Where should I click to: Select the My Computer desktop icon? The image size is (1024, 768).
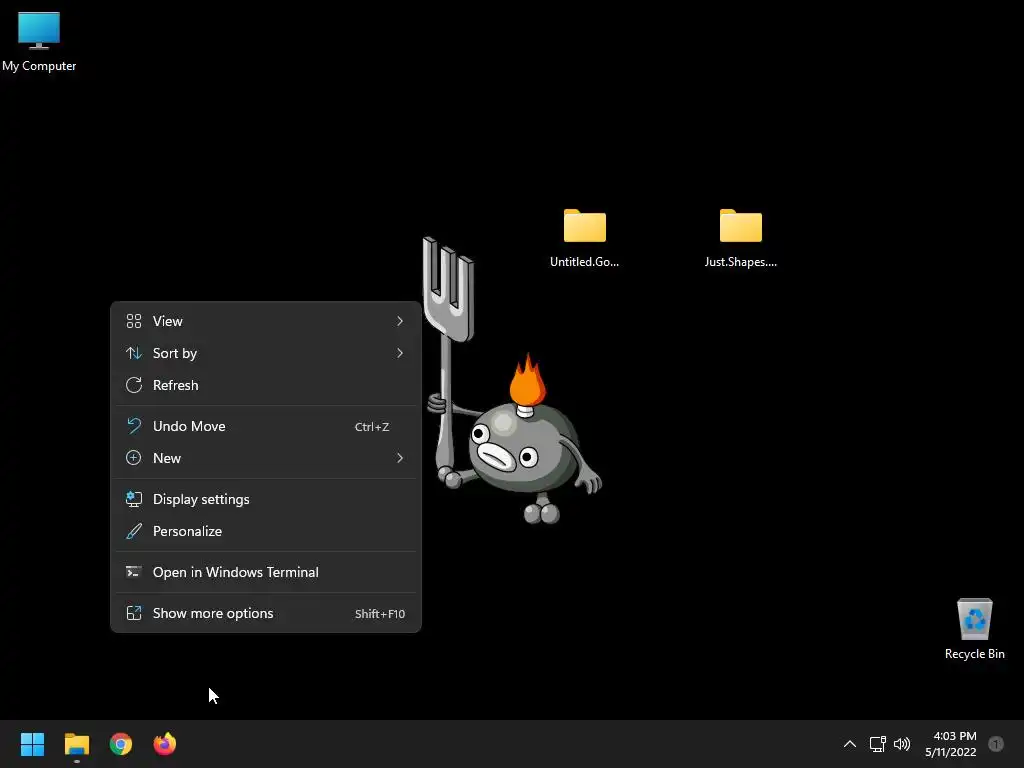point(39,40)
